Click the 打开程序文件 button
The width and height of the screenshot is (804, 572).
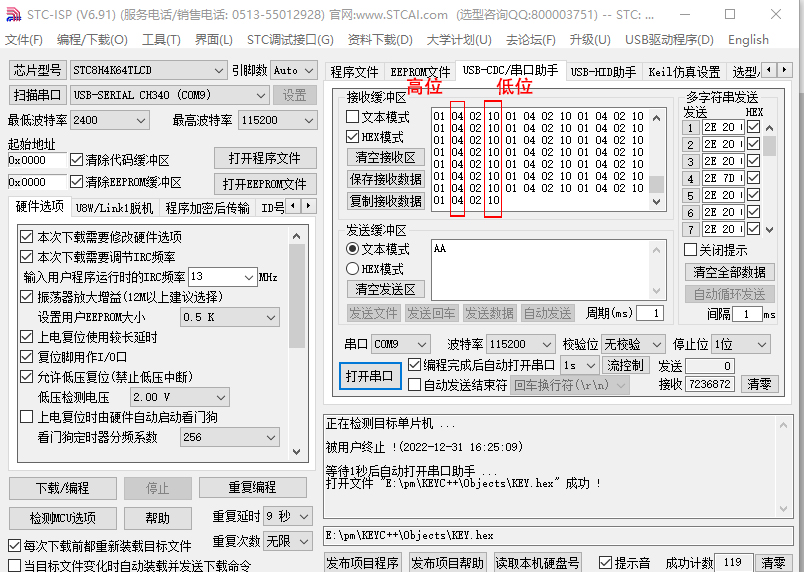265,158
